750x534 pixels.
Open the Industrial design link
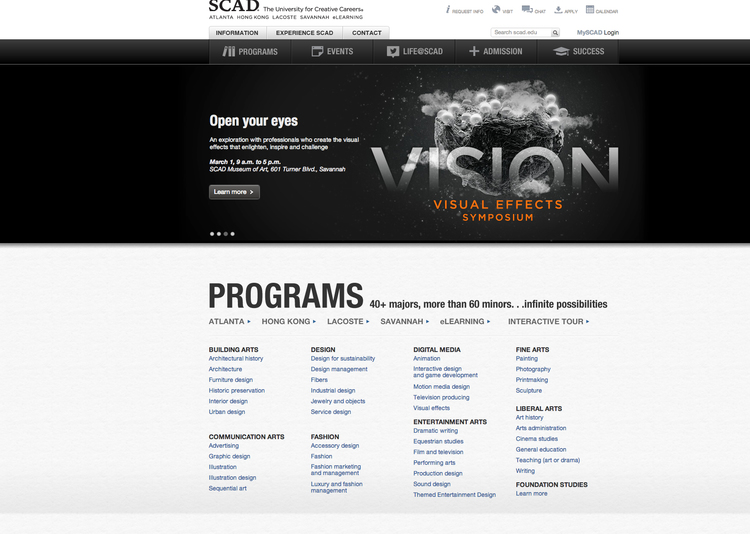point(333,390)
